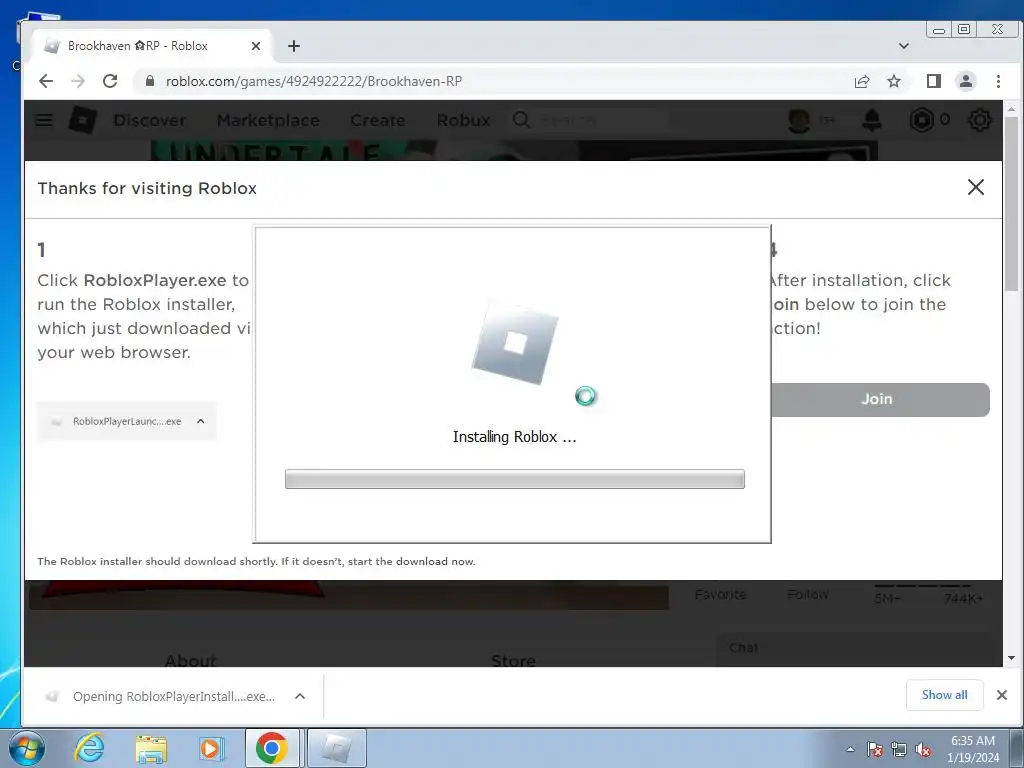The width and height of the screenshot is (1024, 768).
Task: Open the Roblox hamburger navigation menu
Action: [44, 120]
